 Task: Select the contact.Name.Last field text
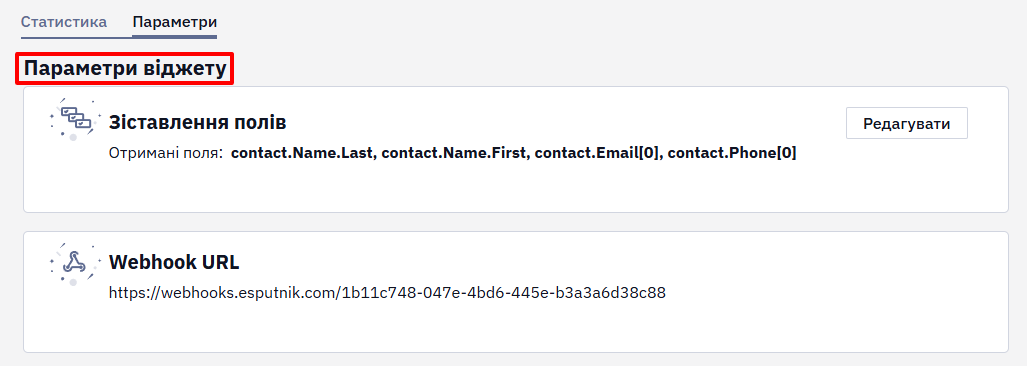(x=303, y=154)
